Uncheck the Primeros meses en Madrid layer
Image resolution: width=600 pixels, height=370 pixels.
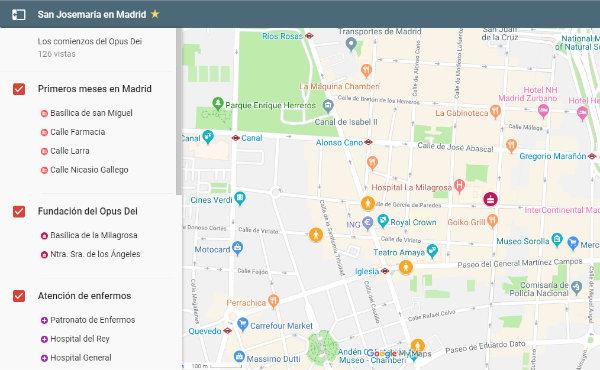pyautogui.click(x=19, y=89)
